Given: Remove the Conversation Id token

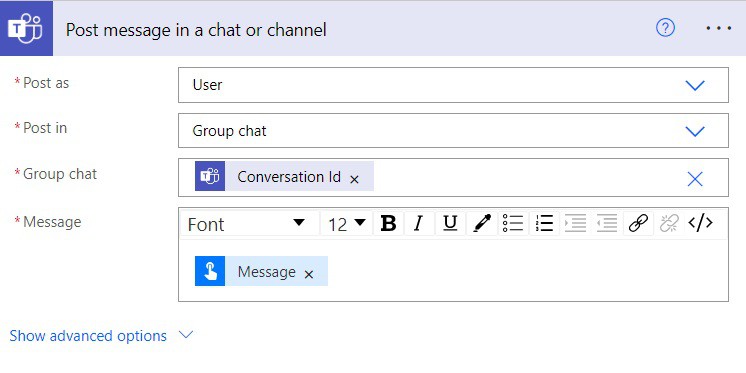Looking at the screenshot, I should point(354,179).
